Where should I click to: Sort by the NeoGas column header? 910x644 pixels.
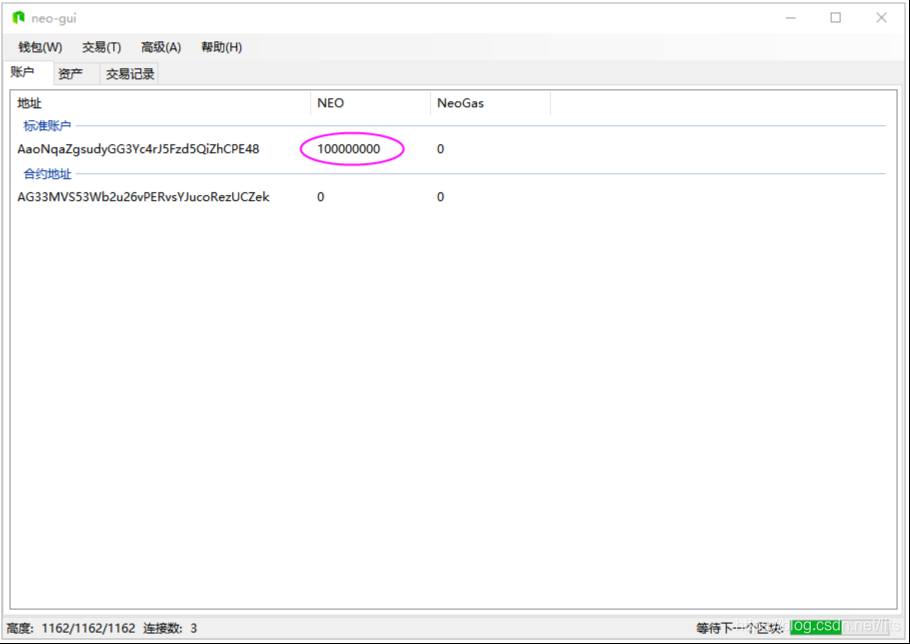490,103
